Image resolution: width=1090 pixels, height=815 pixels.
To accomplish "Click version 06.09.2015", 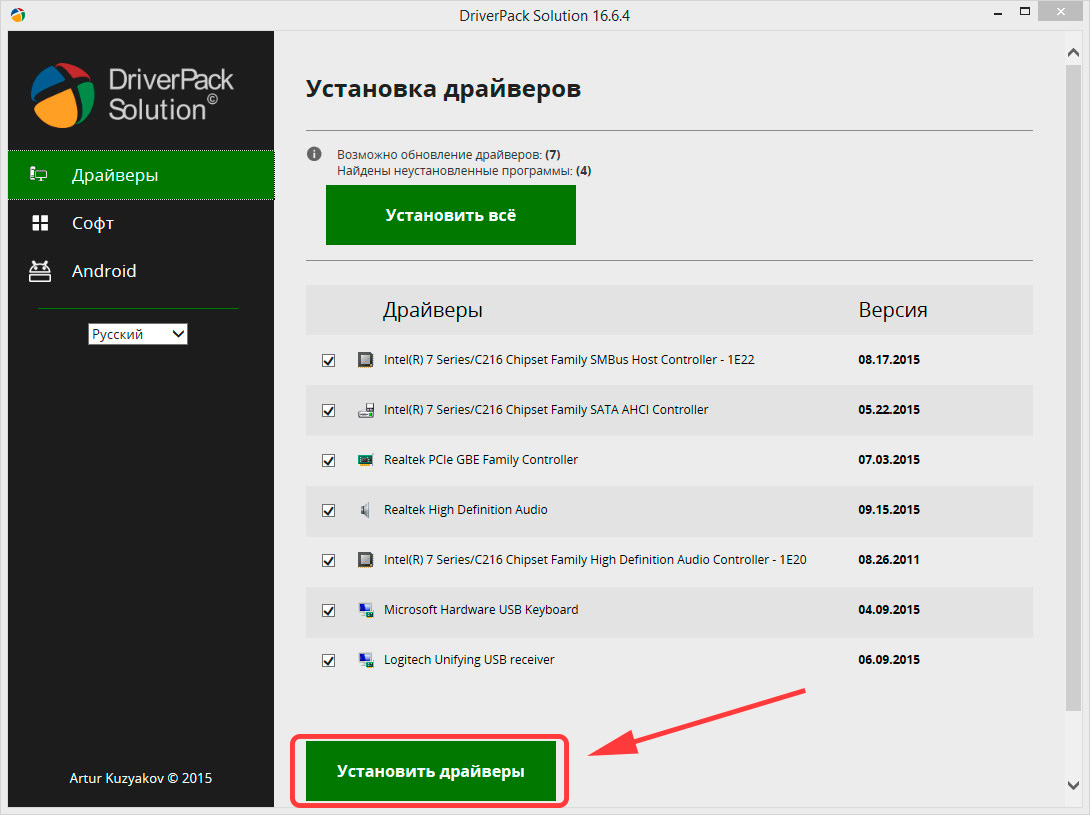I will (x=888, y=660).
